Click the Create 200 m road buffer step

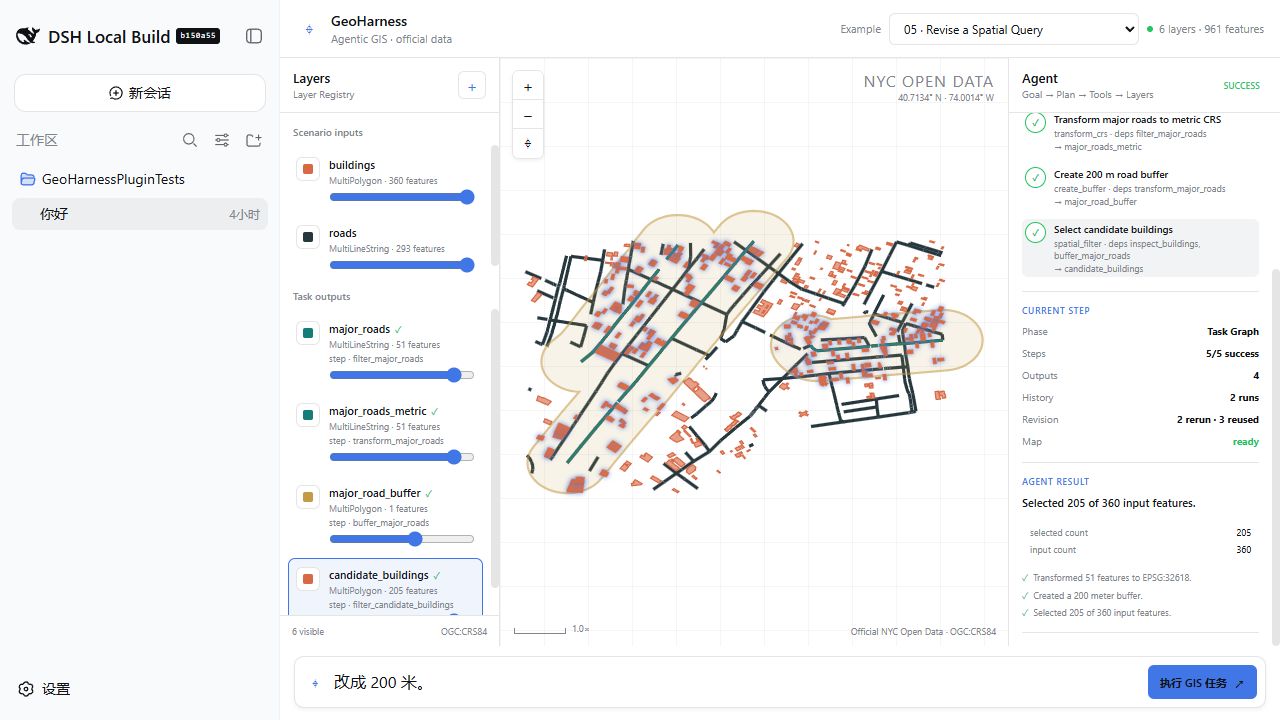coord(1140,187)
